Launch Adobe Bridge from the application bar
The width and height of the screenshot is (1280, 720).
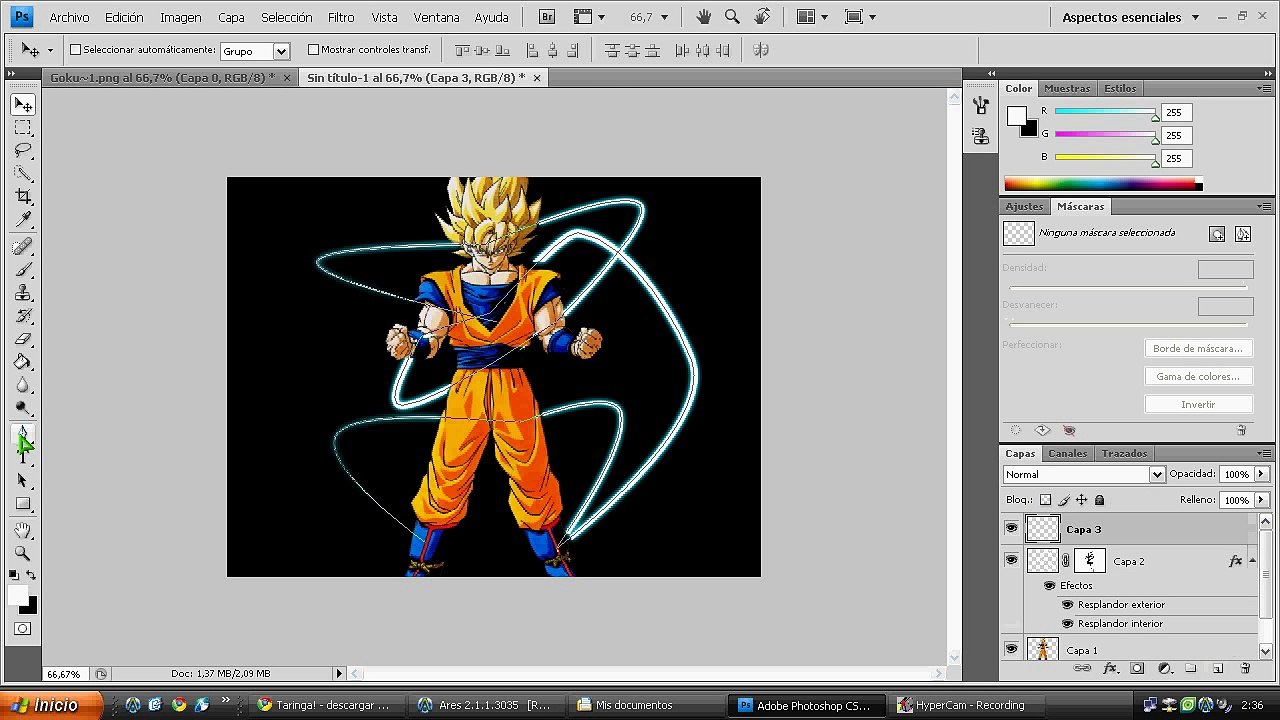click(x=547, y=17)
